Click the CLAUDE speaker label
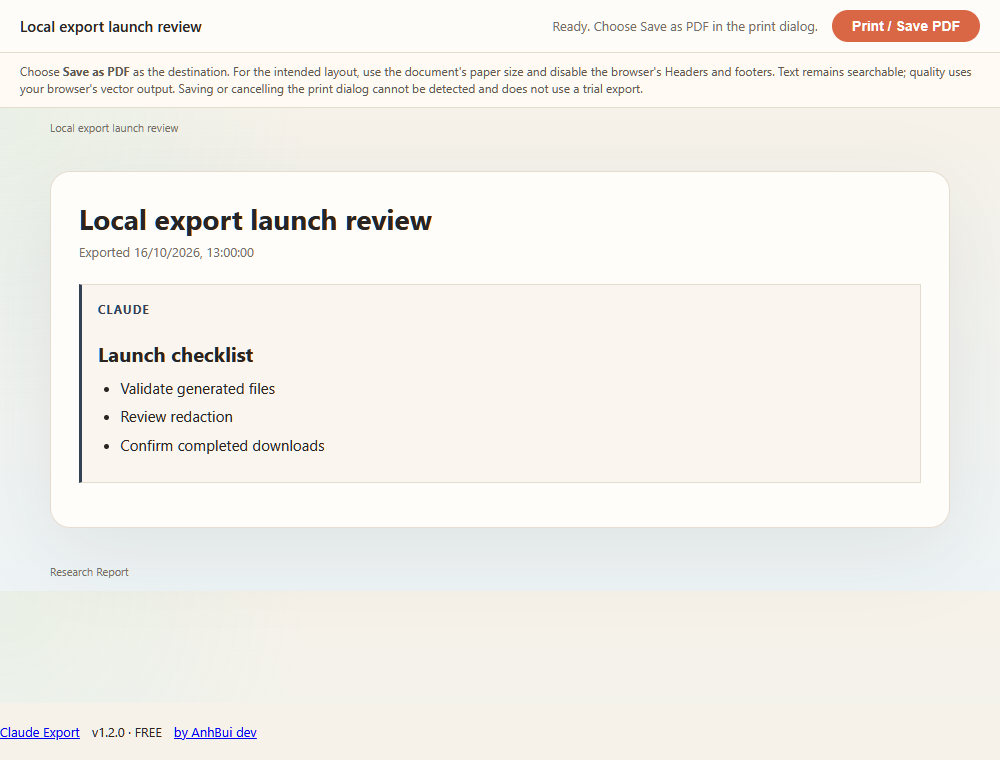Image resolution: width=1000 pixels, height=760 pixels. click(x=124, y=310)
